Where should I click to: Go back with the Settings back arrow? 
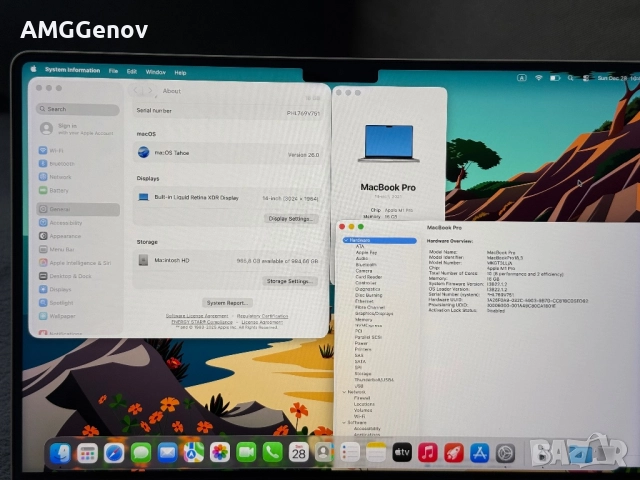(136, 90)
